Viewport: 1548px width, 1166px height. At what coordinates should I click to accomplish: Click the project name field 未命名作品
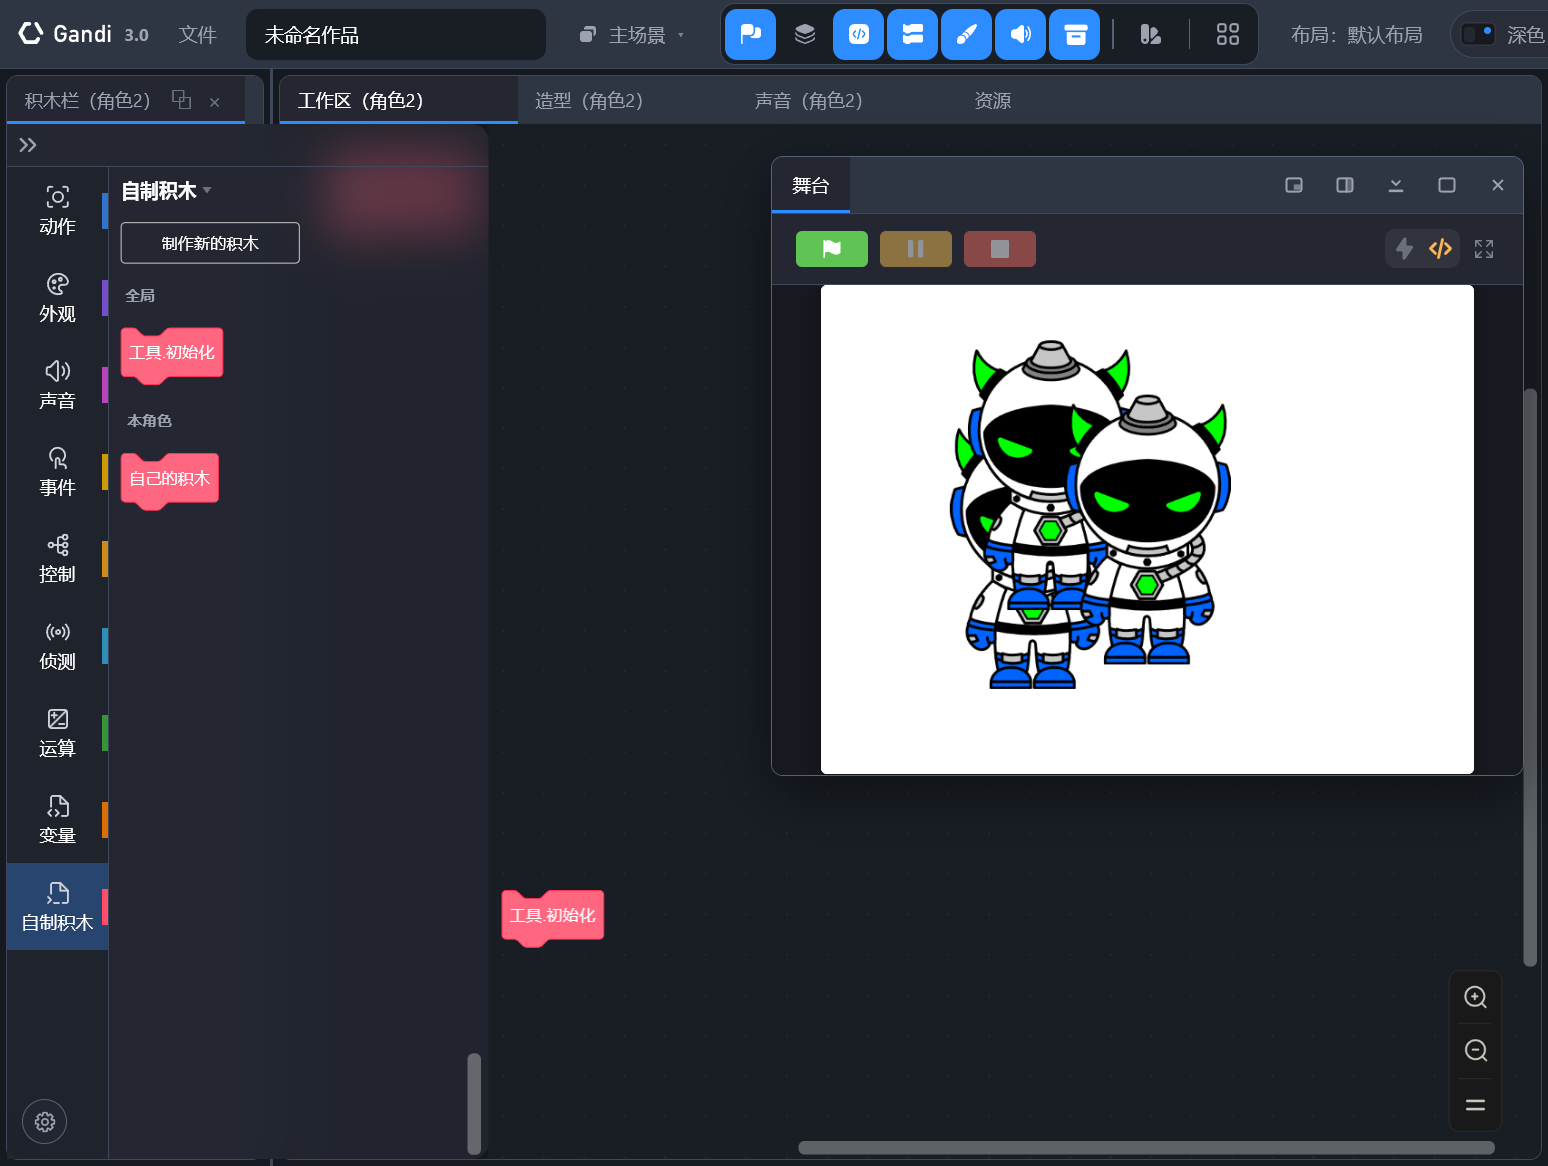(x=396, y=35)
